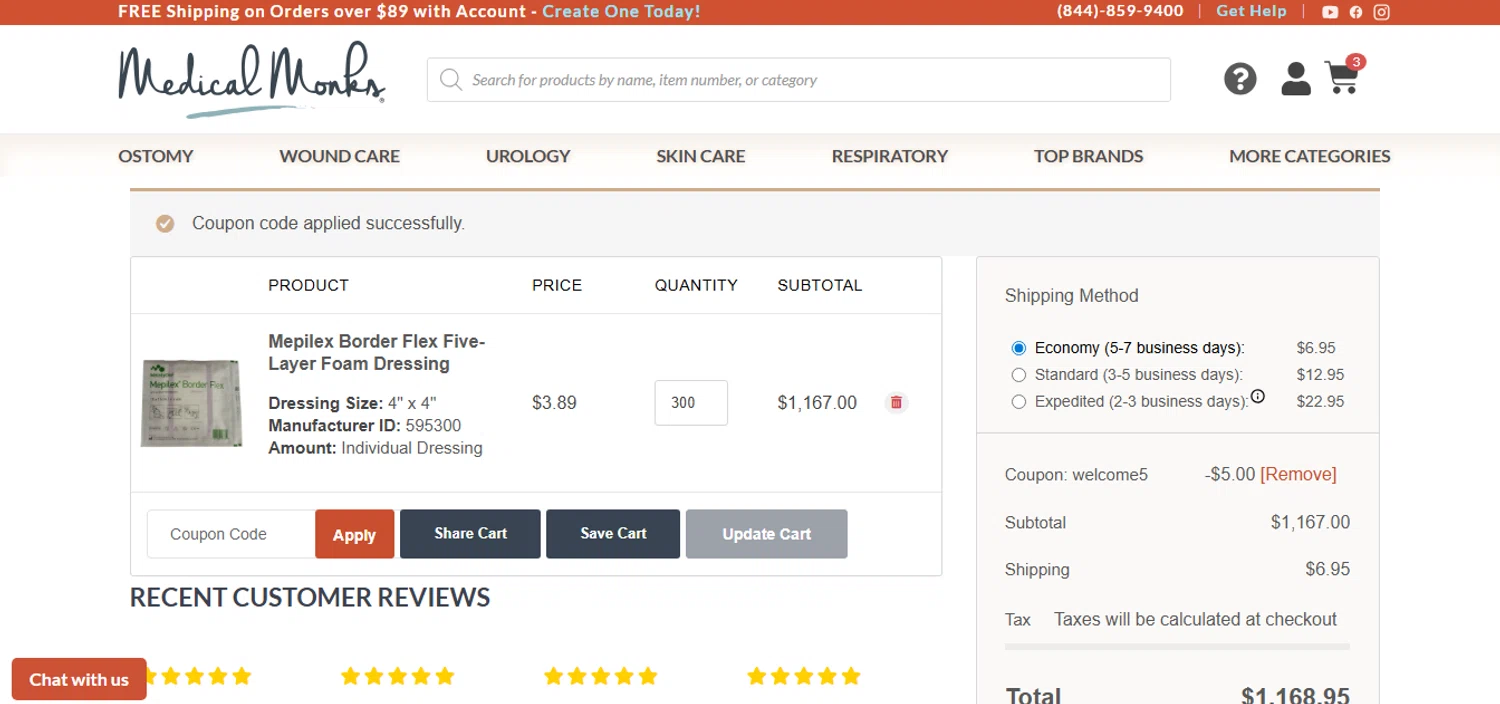The width and height of the screenshot is (1500, 704).
Task: Click the Recent Customer Reviews heading
Action: (310, 598)
